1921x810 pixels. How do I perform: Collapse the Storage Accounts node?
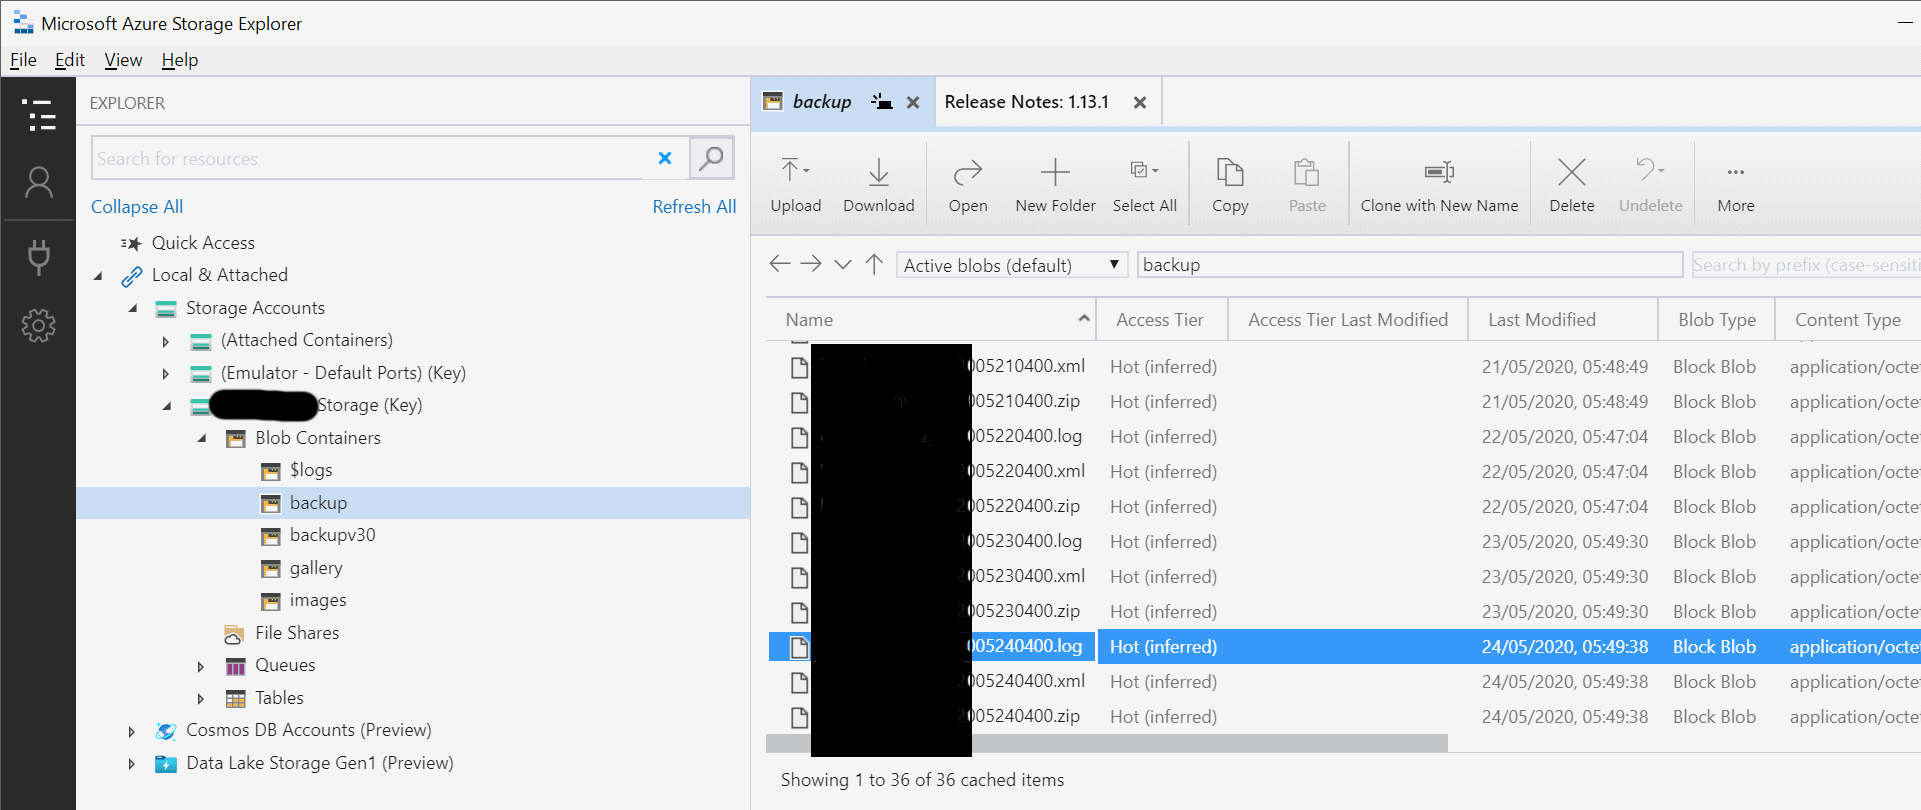133,309
